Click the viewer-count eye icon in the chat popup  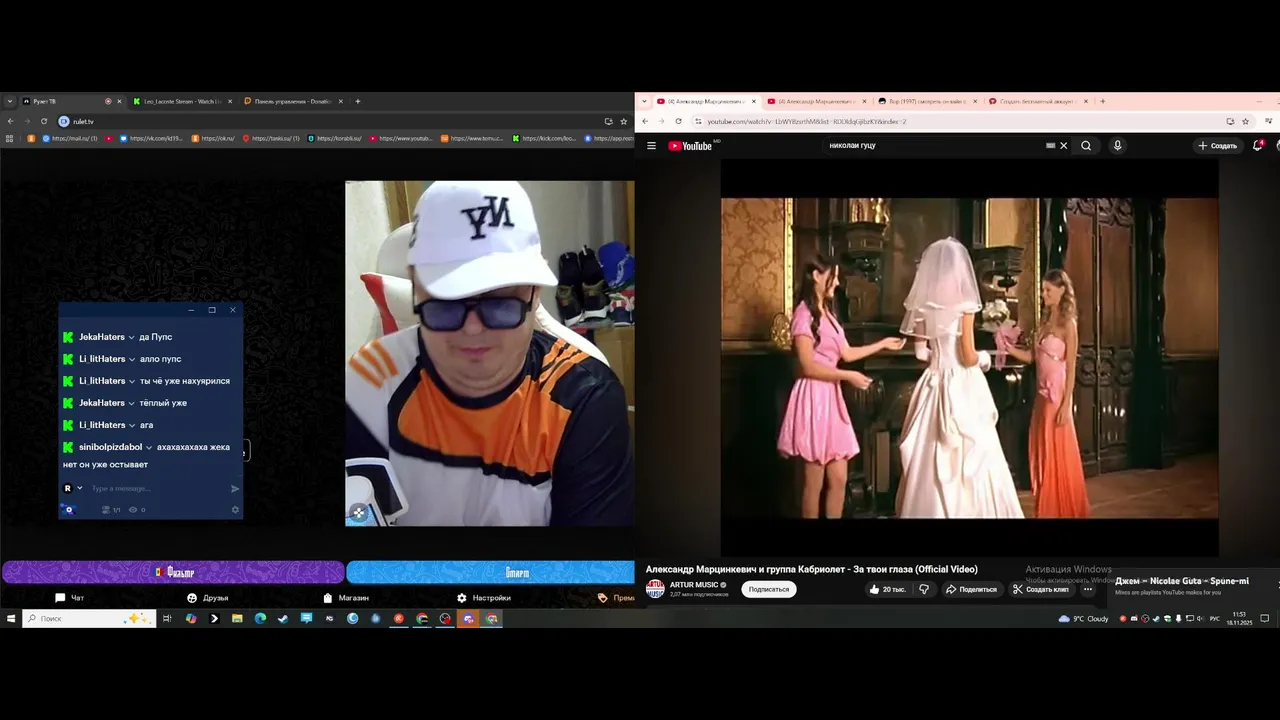tap(132, 510)
